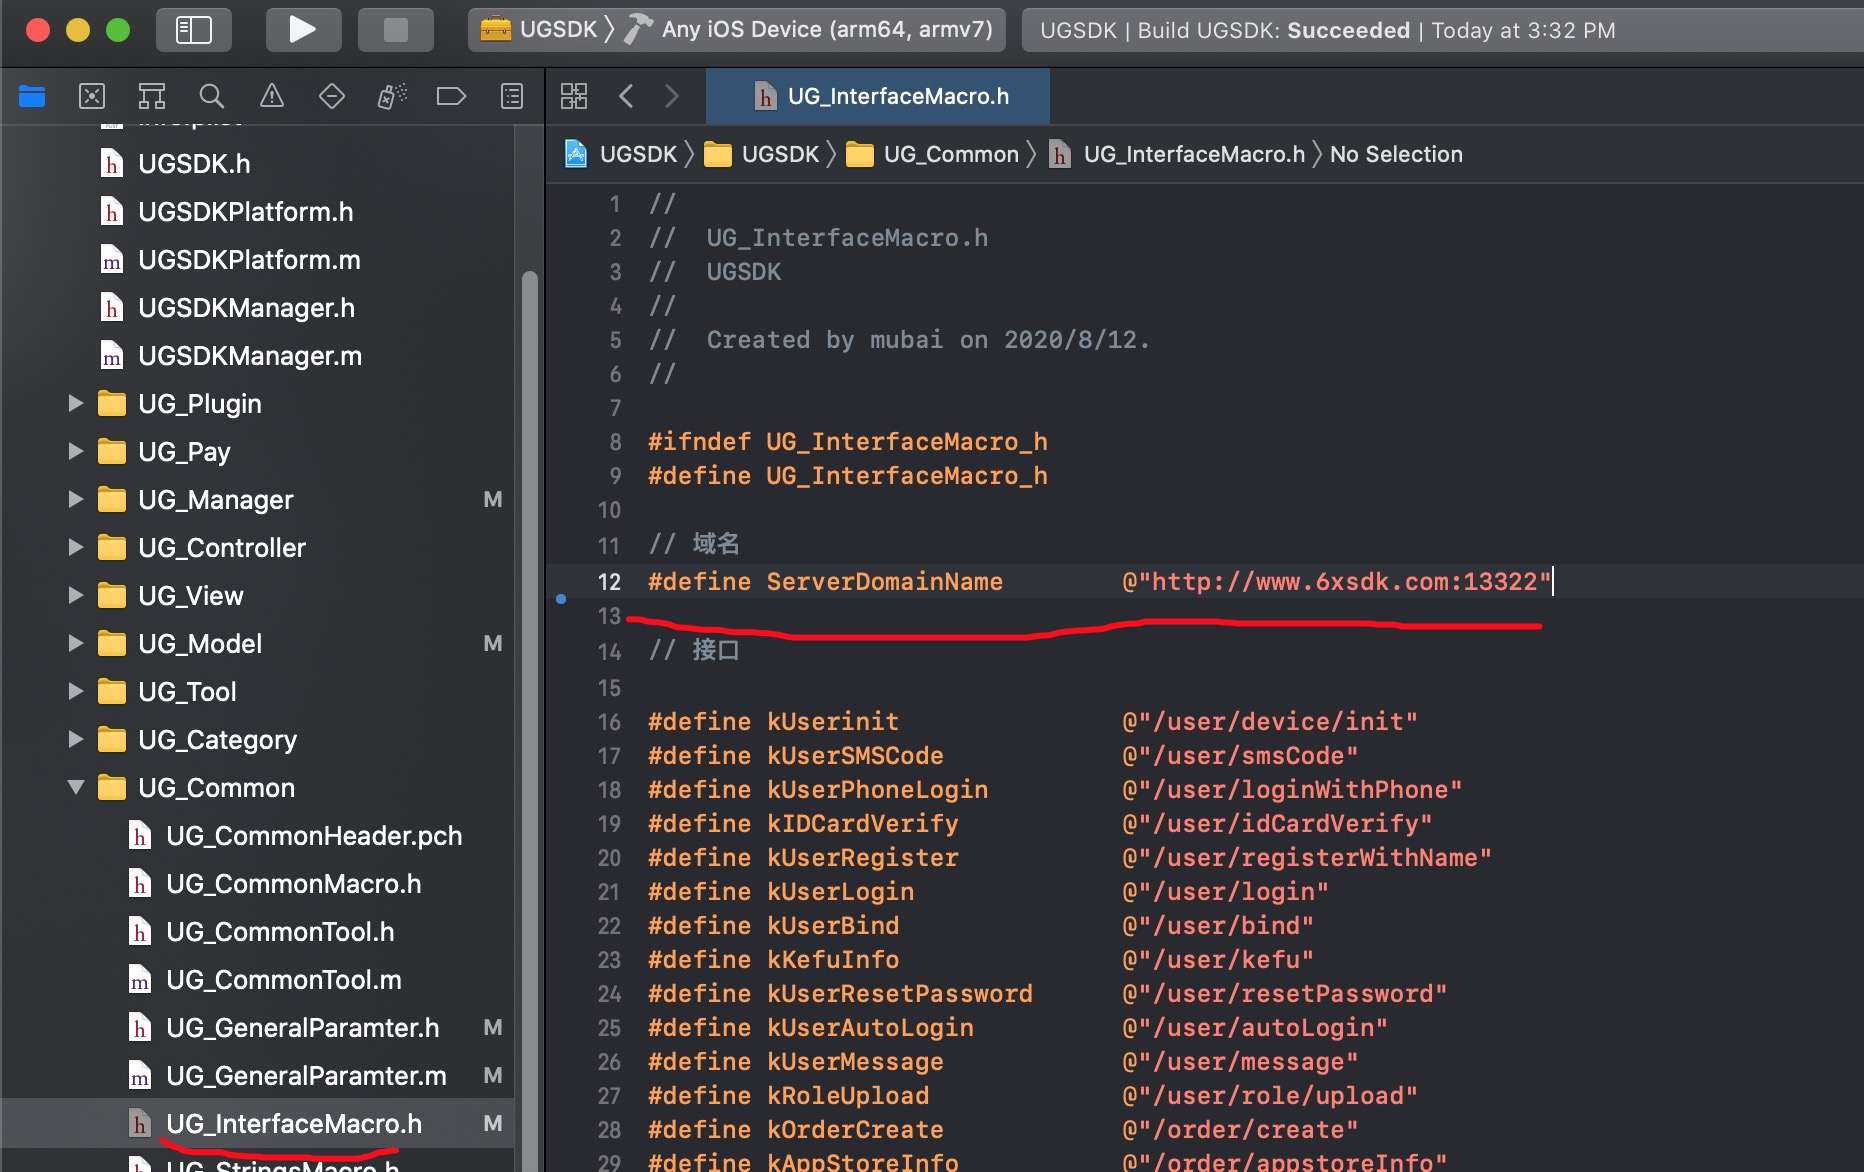Select UG_InterfaceMacro.h in navigator
The width and height of the screenshot is (1864, 1172).
pos(258,1123)
